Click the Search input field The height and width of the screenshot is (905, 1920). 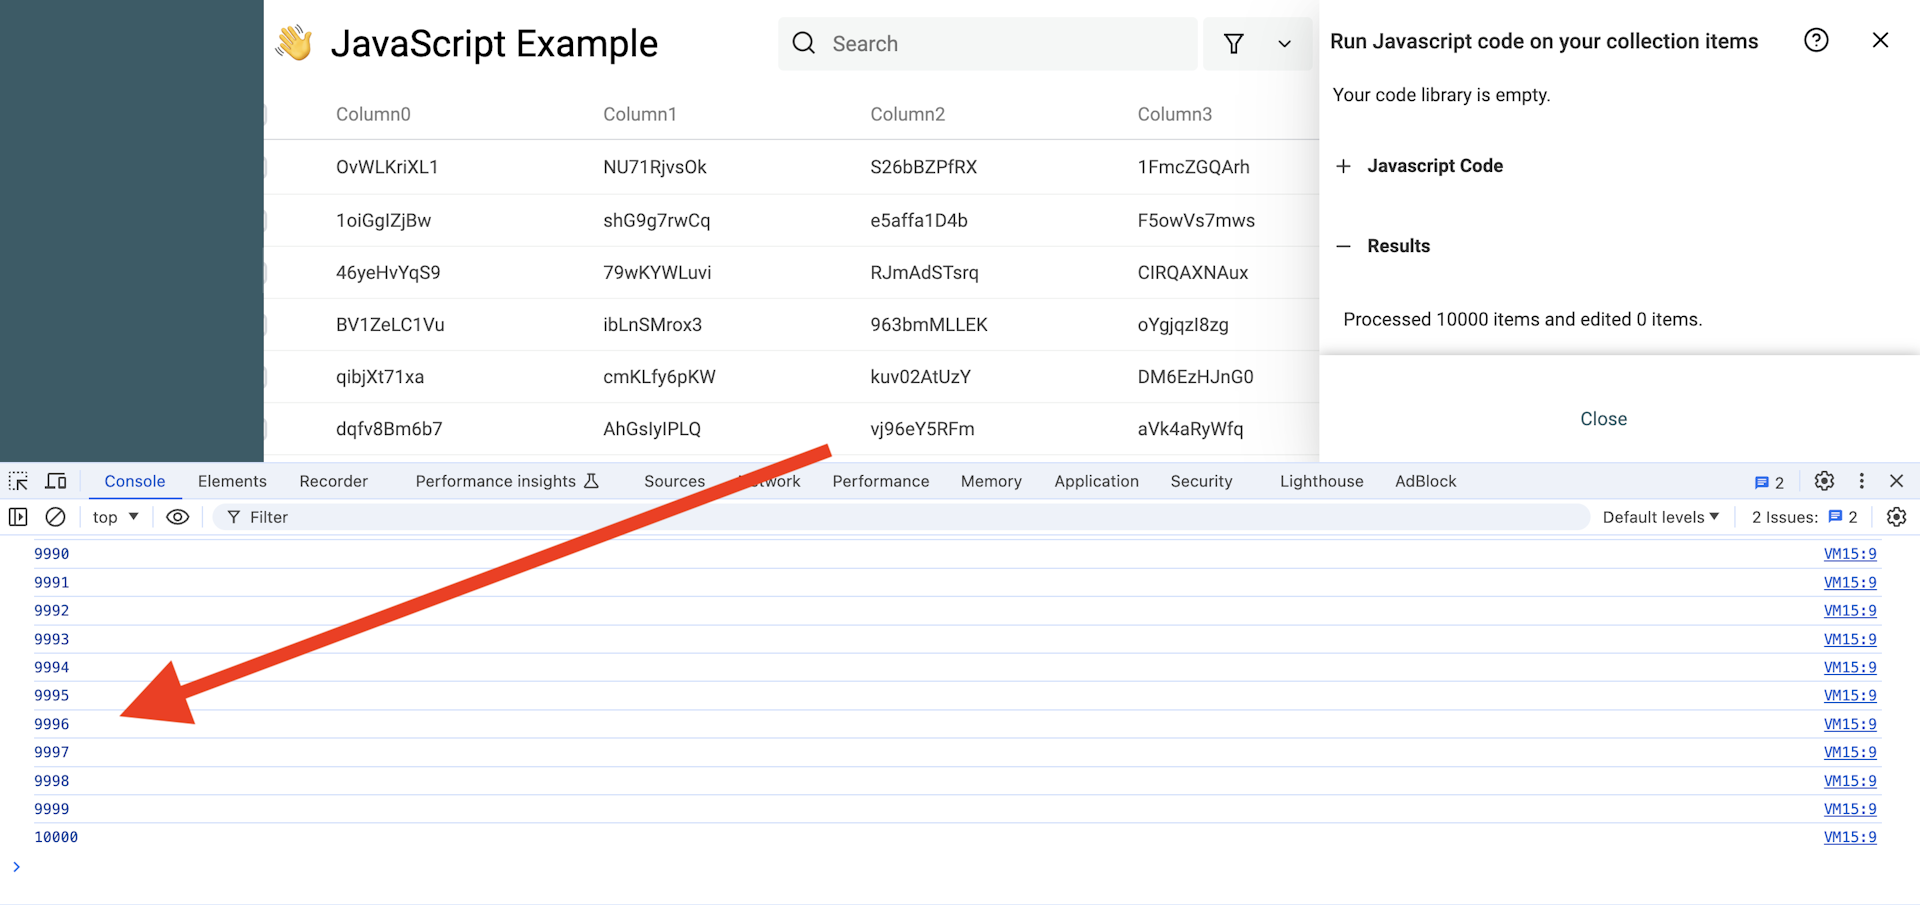click(1000, 44)
